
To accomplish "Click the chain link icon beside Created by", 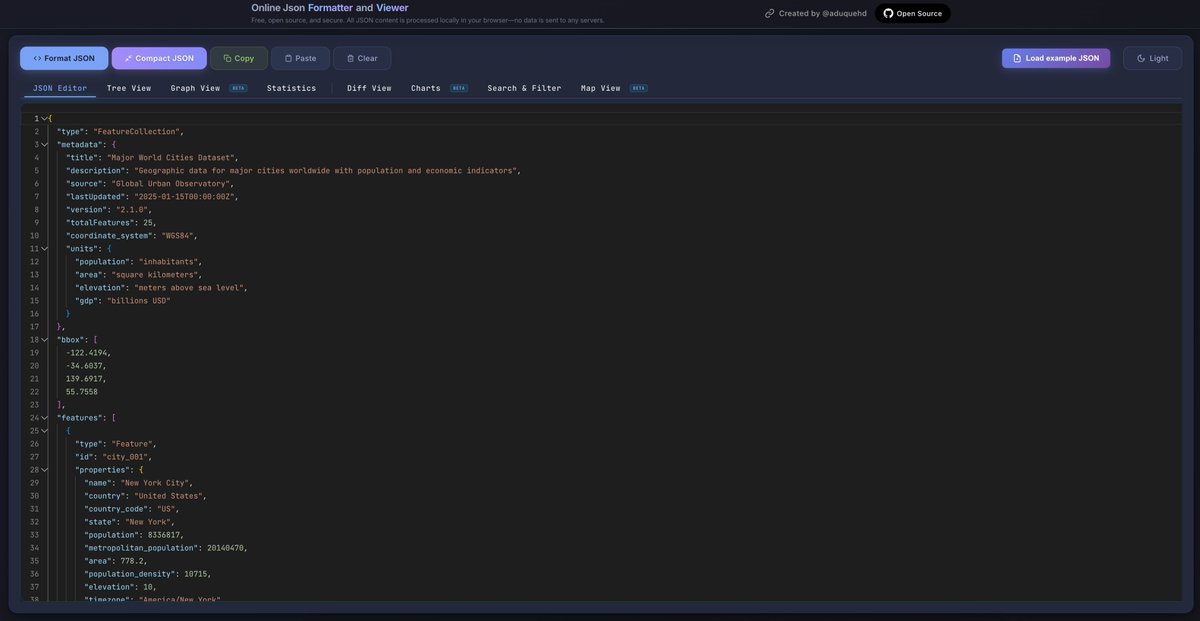I will click(x=769, y=13).
